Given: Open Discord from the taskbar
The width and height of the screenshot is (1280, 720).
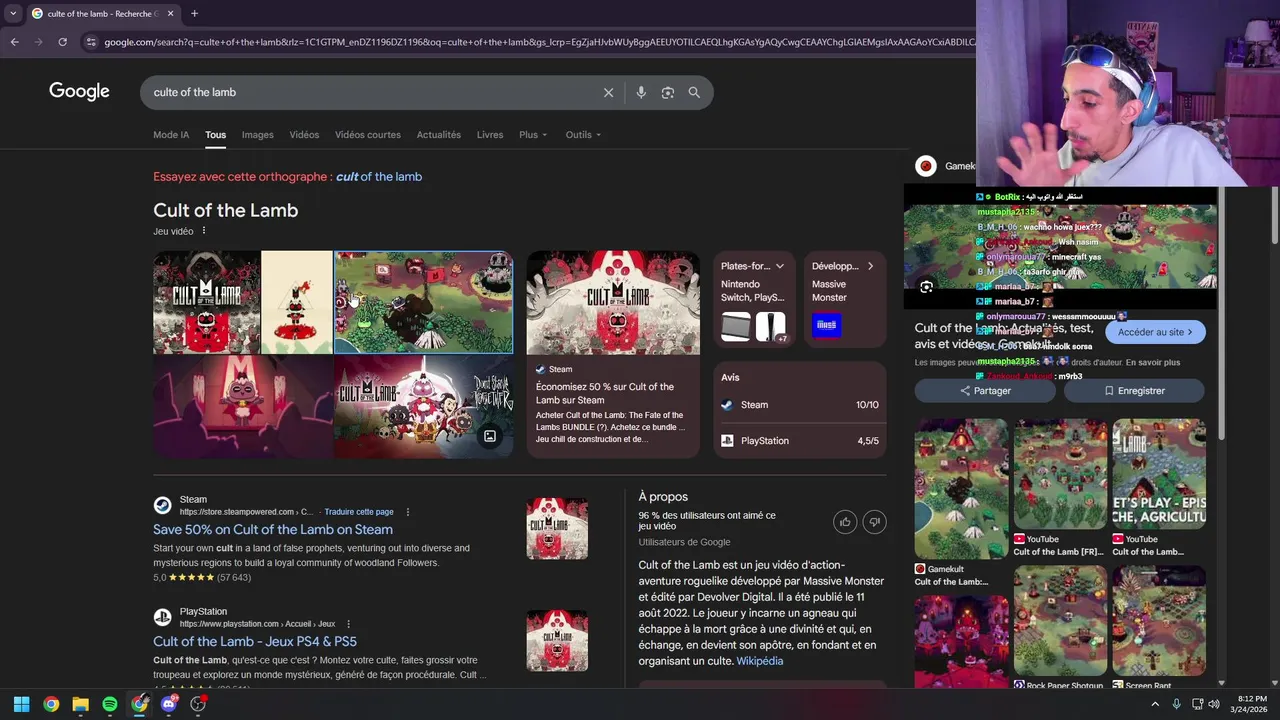Looking at the screenshot, I should [169, 704].
